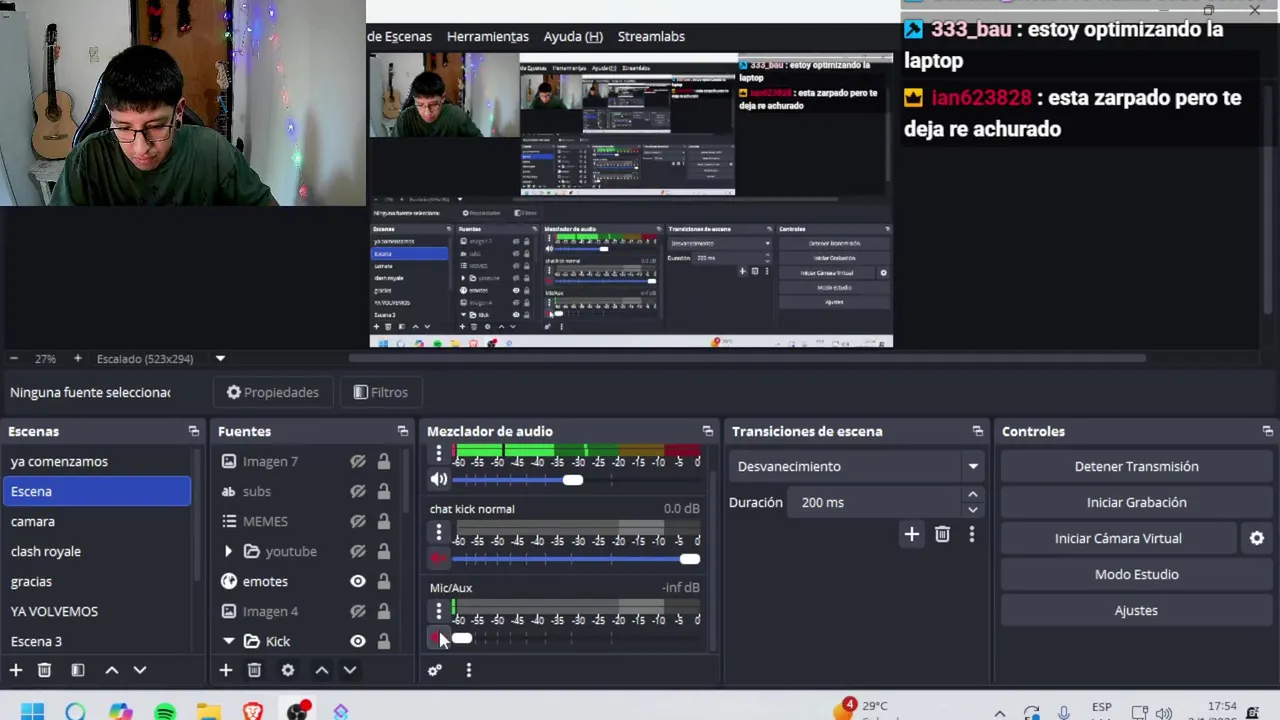This screenshot has height=720, width=1280.
Task: Open audio mixer three-dot menu at bottom
Action: pos(469,670)
